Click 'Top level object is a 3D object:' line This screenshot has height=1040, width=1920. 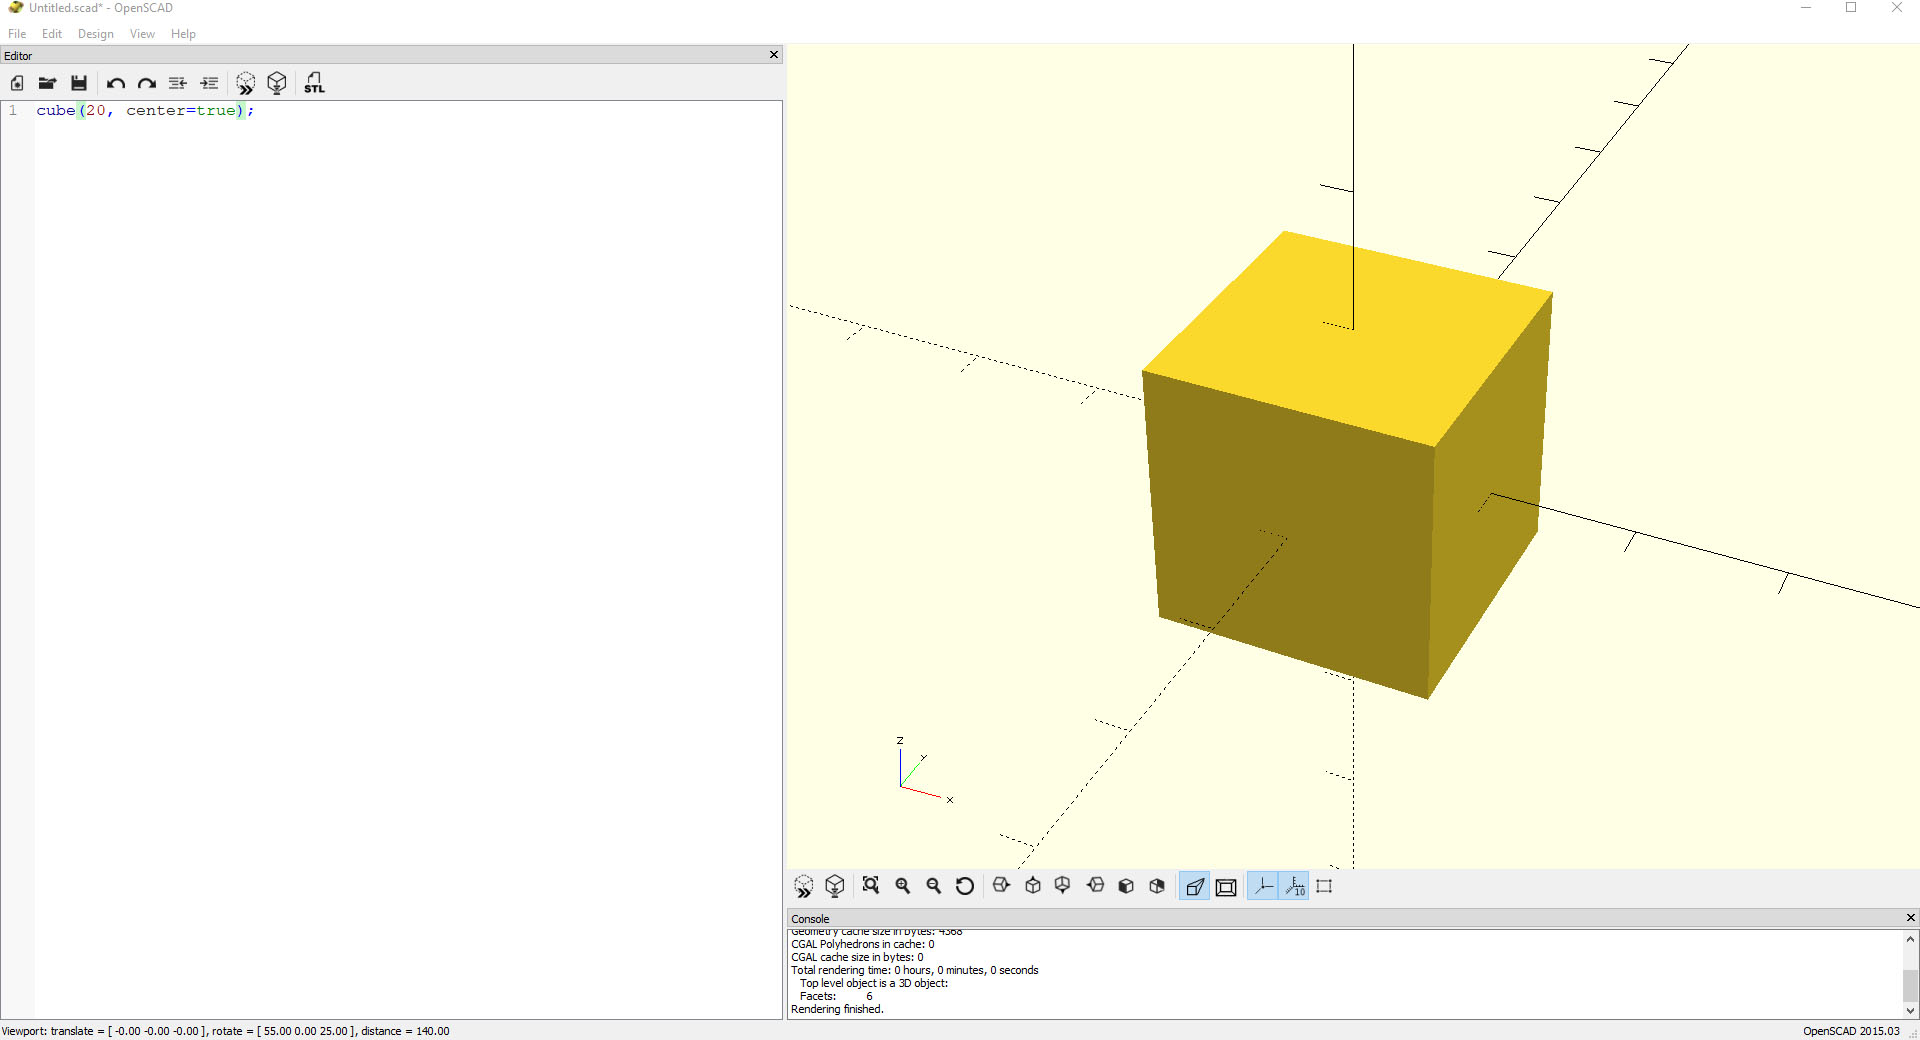coord(874,983)
